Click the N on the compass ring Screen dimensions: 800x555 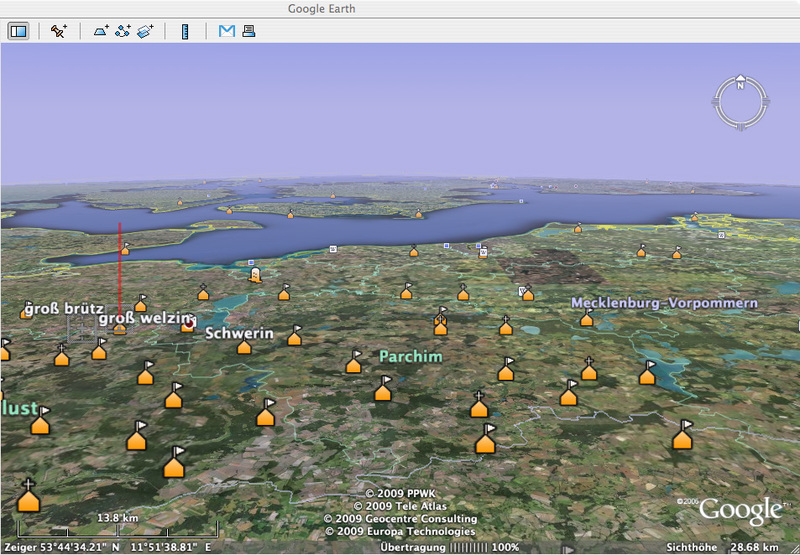click(x=741, y=86)
